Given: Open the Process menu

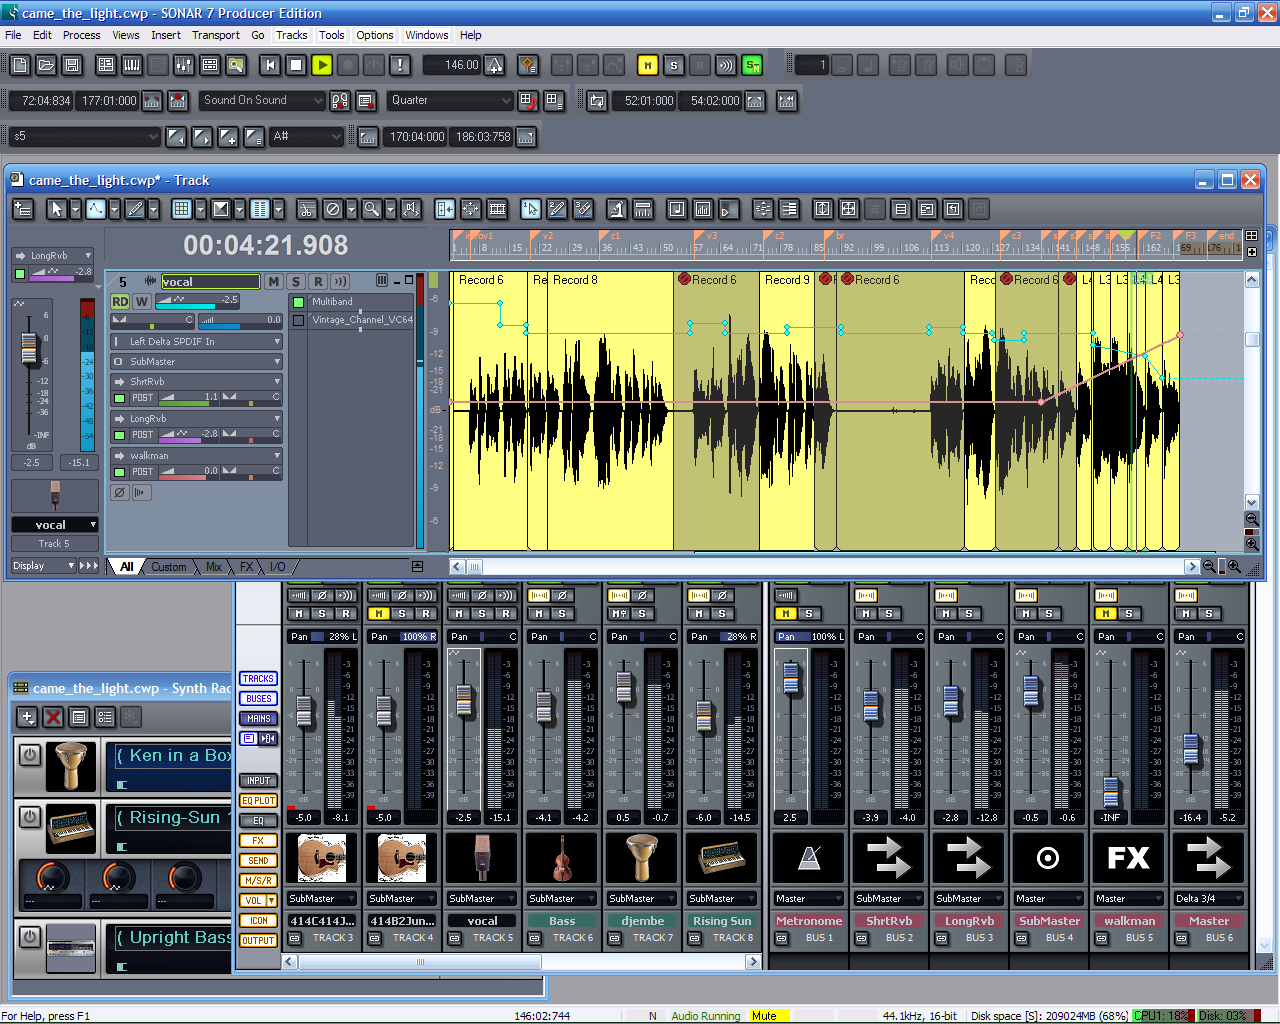Looking at the screenshot, I should point(81,35).
